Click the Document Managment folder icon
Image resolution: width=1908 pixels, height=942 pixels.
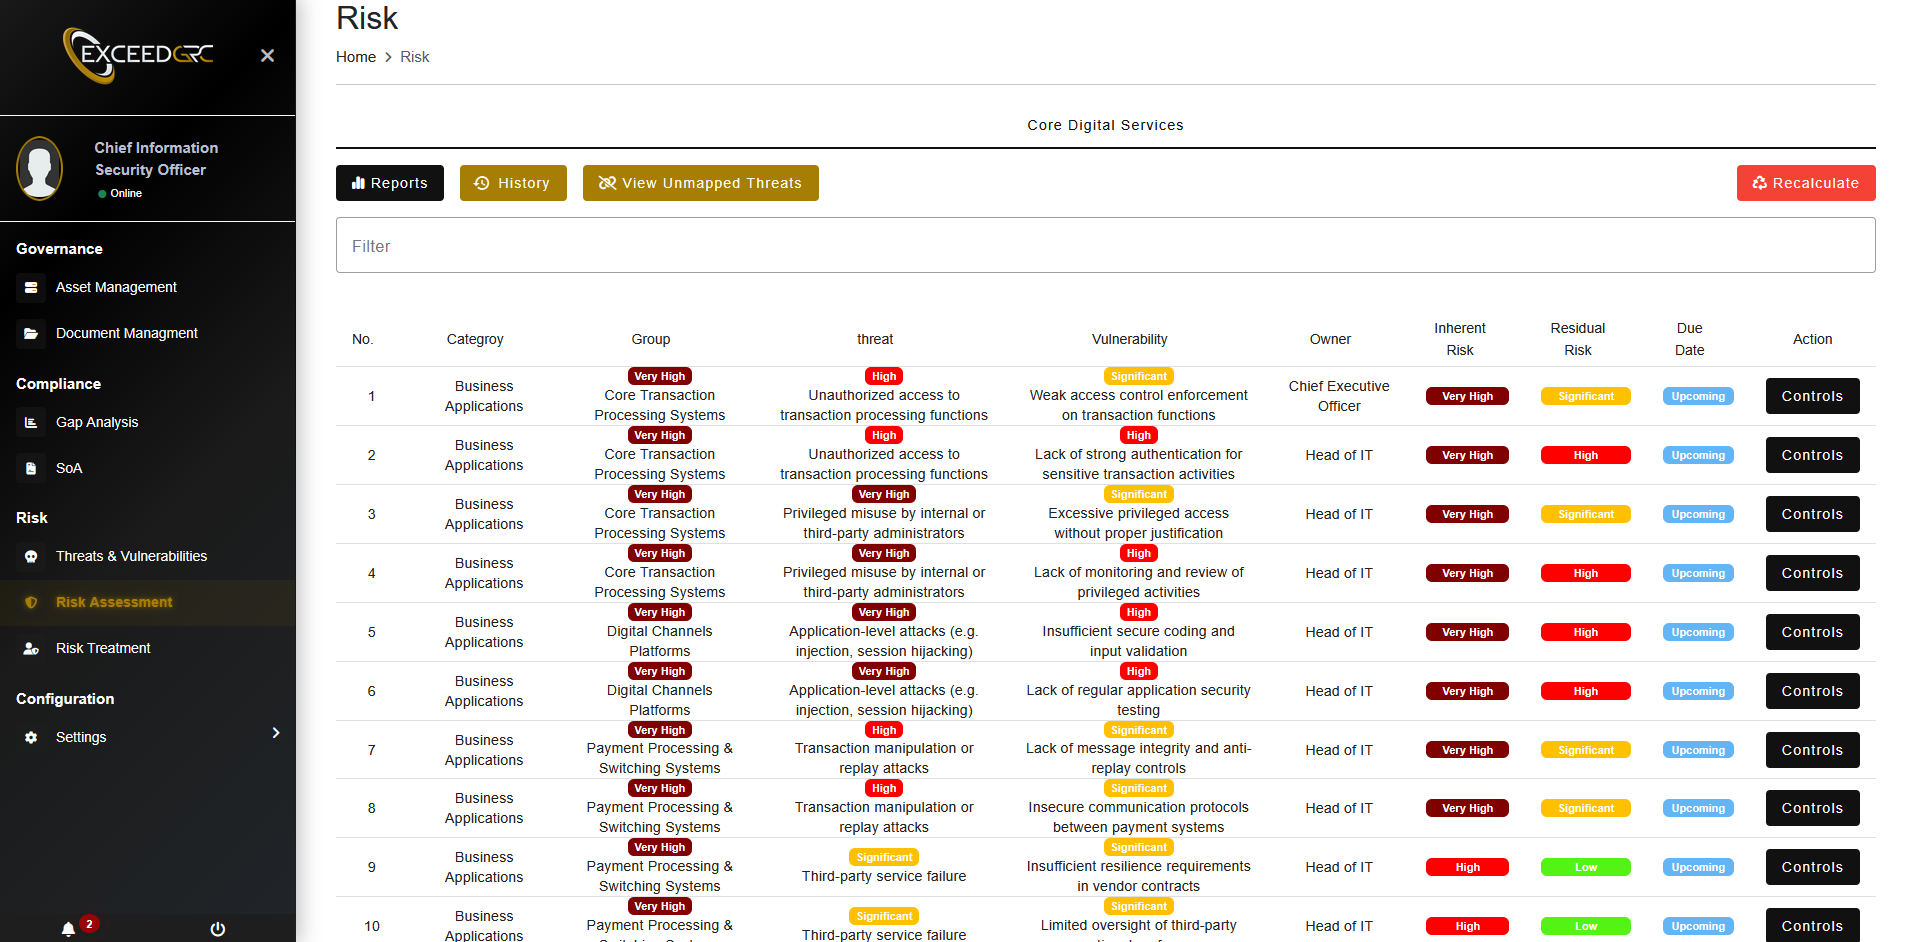31,334
